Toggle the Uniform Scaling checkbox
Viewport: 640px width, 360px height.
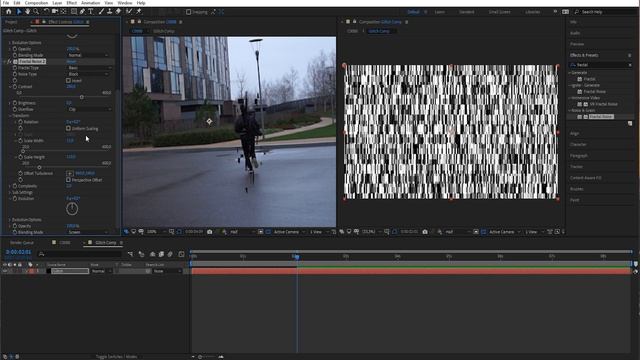68,128
